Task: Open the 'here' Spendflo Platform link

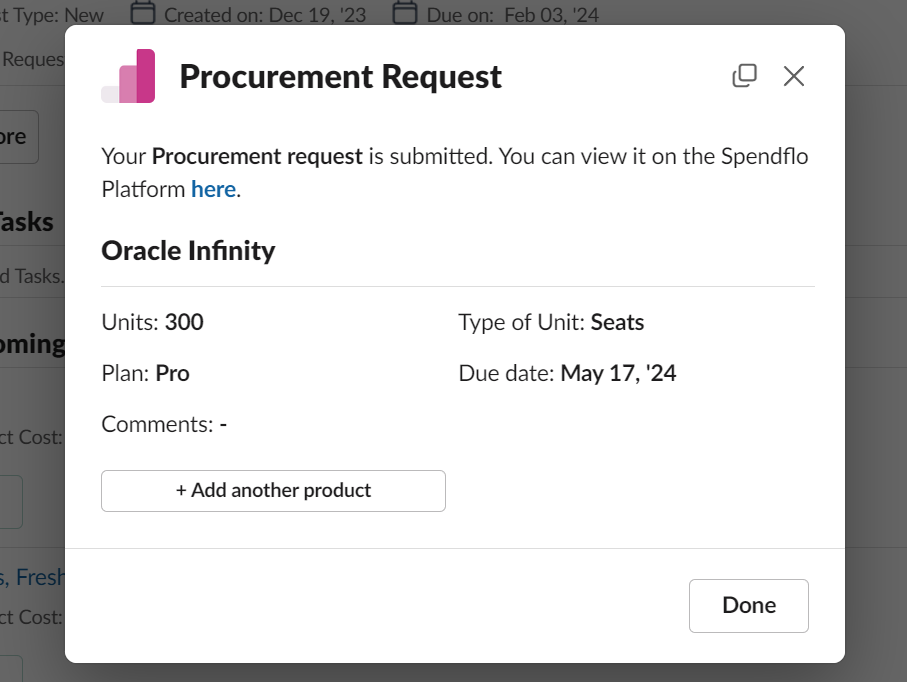Action: (x=213, y=189)
